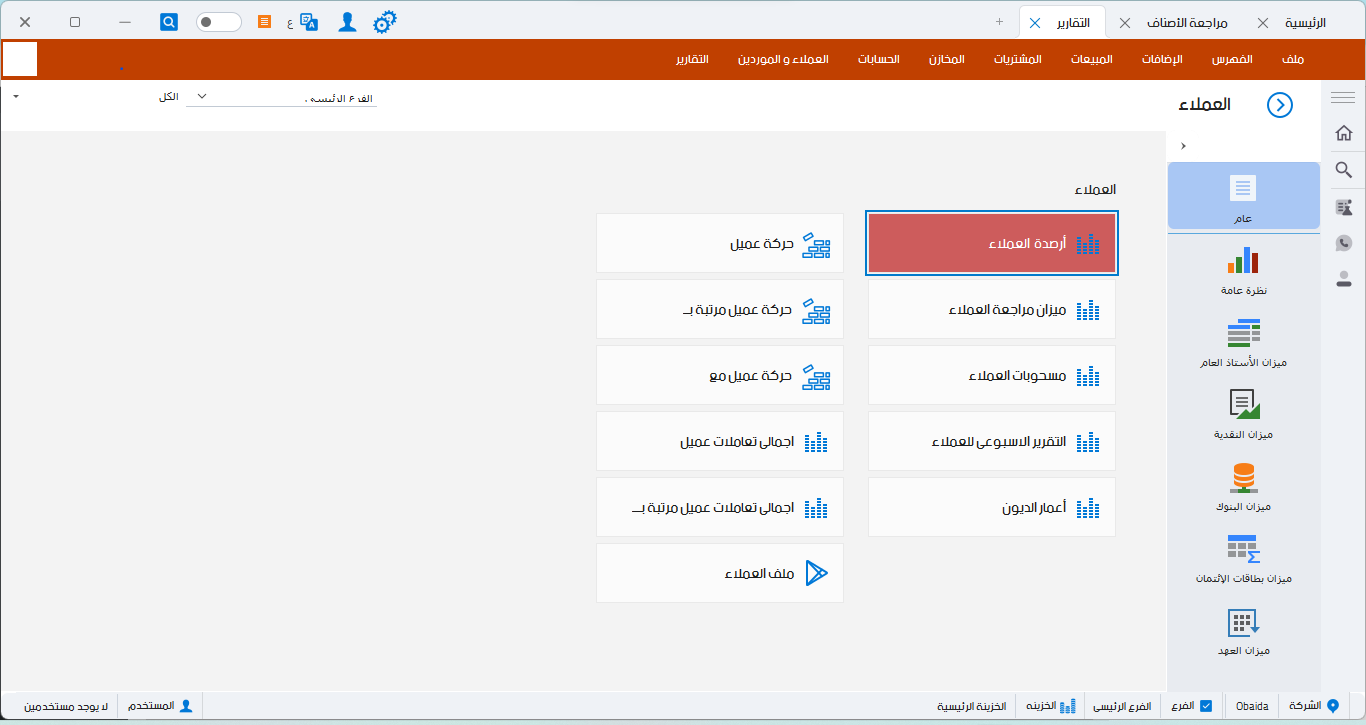Open the search tool in the right sidebar
The width and height of the screenshot is (1366, 725).
[1345, 170]
